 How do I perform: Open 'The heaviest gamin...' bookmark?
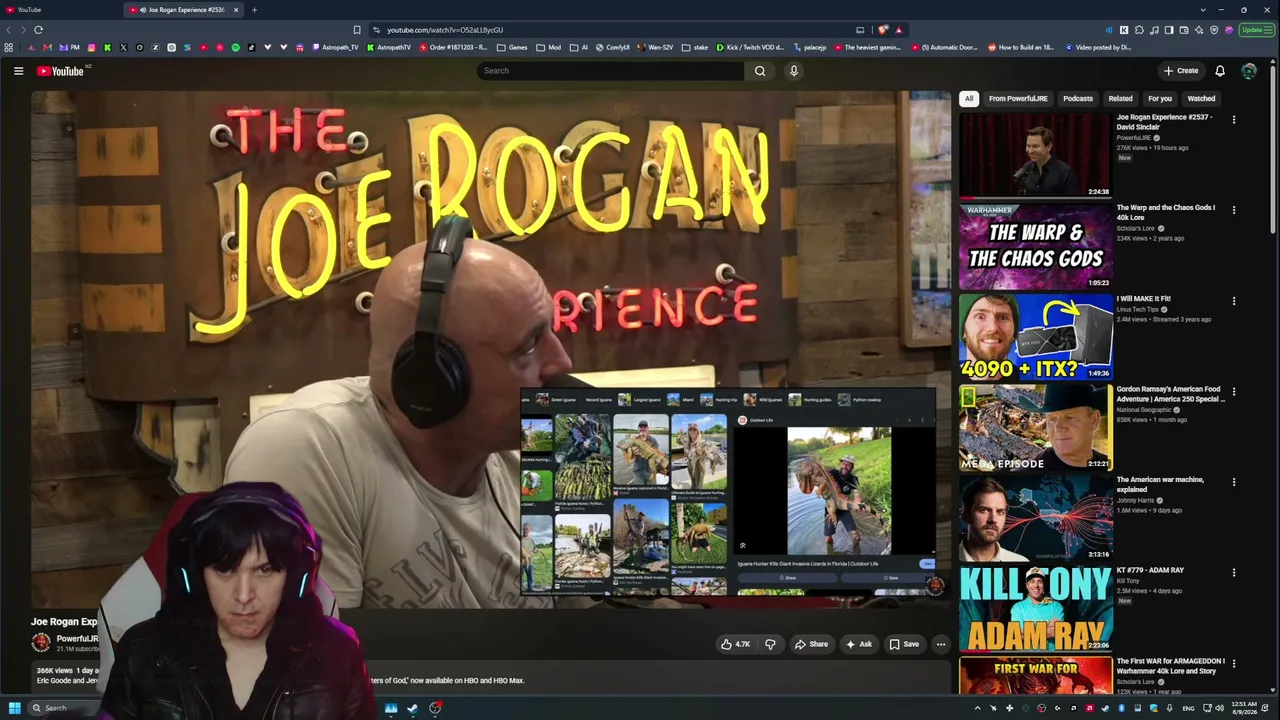868,47
